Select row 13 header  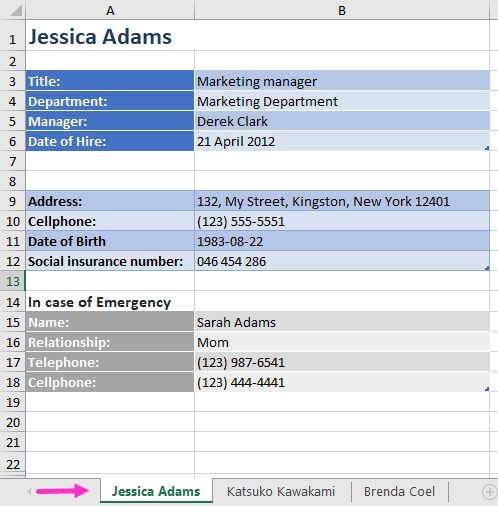[13, 281]
